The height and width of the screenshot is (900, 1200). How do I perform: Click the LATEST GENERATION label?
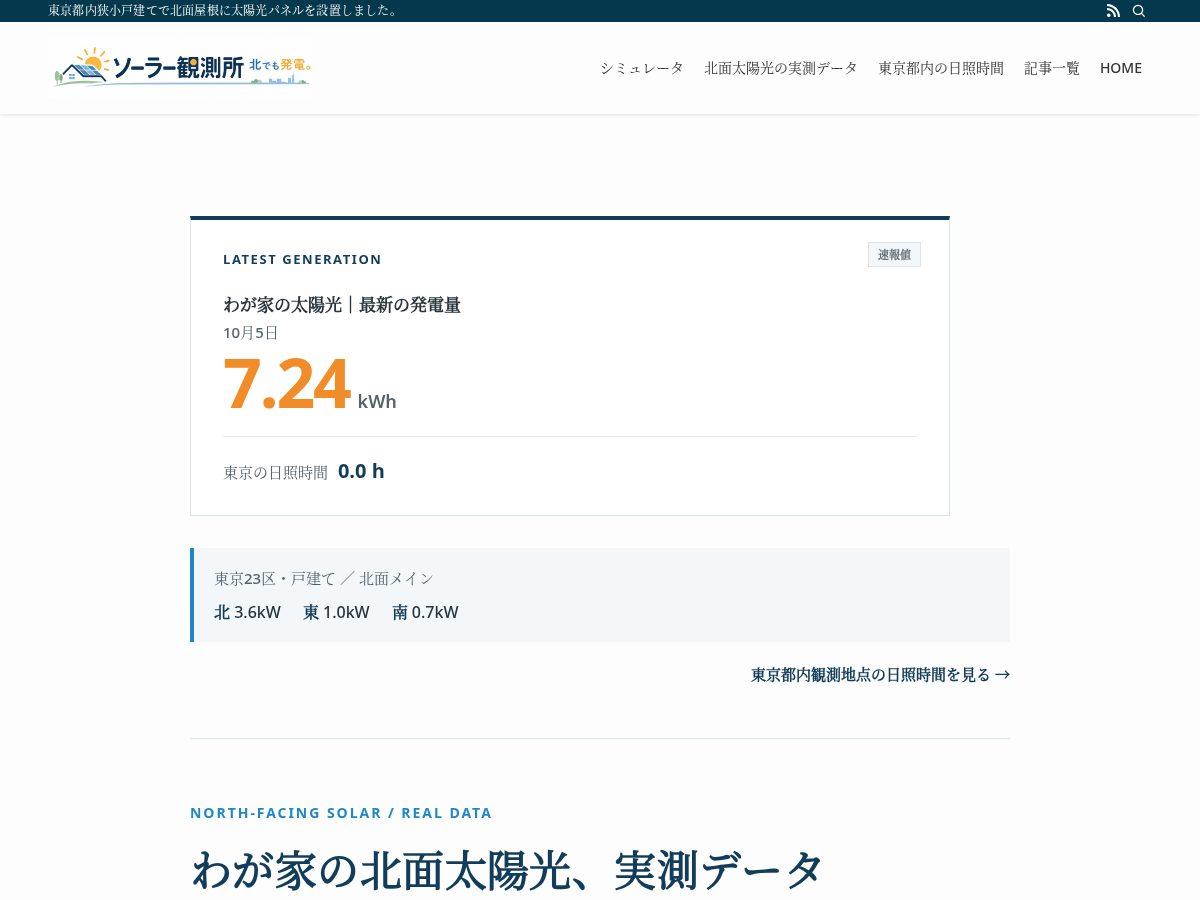click(x=302, y=259)
